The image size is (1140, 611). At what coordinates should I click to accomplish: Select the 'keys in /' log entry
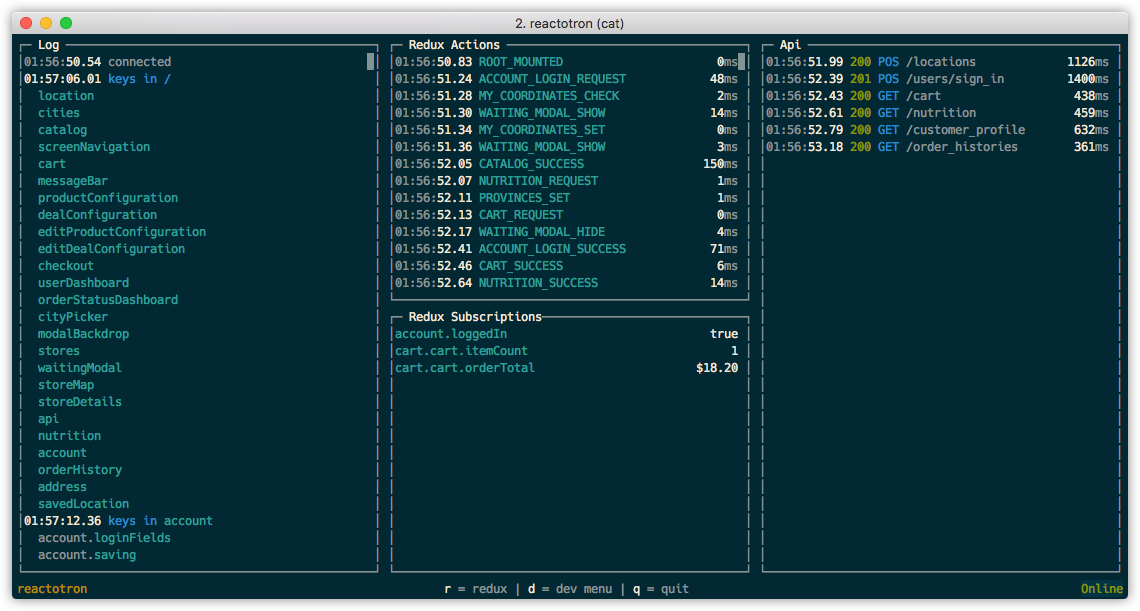pyautogui.click(x=97, y=79)
